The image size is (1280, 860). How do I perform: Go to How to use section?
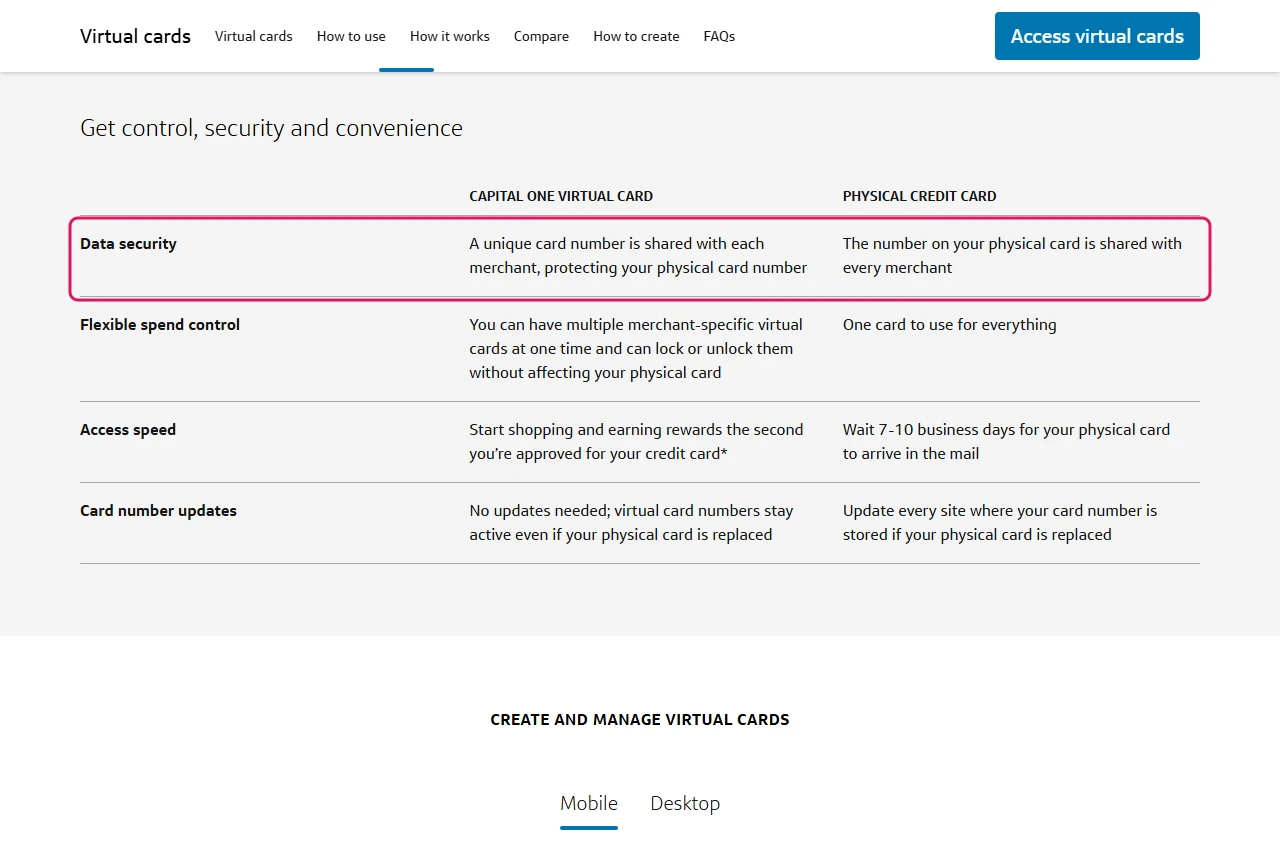(351, 36)
